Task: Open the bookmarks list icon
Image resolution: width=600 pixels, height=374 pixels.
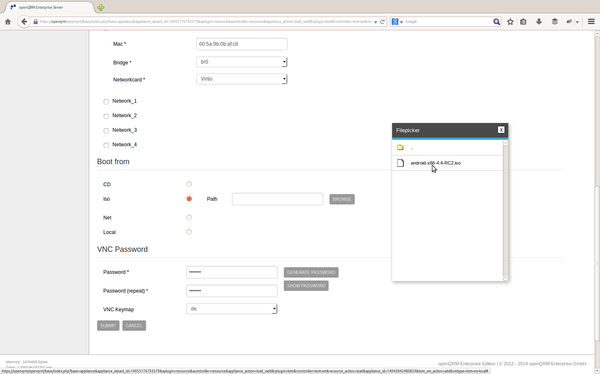Action: 523,22
